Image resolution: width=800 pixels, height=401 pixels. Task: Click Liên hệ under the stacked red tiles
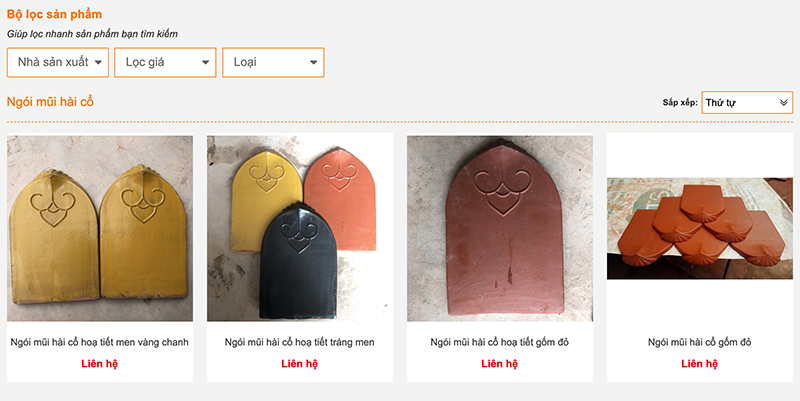(x=700, y=364)
